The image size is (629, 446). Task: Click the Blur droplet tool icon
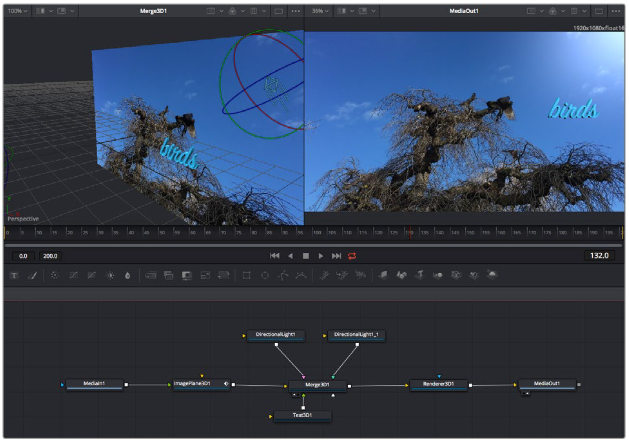[x=128, y=275]
